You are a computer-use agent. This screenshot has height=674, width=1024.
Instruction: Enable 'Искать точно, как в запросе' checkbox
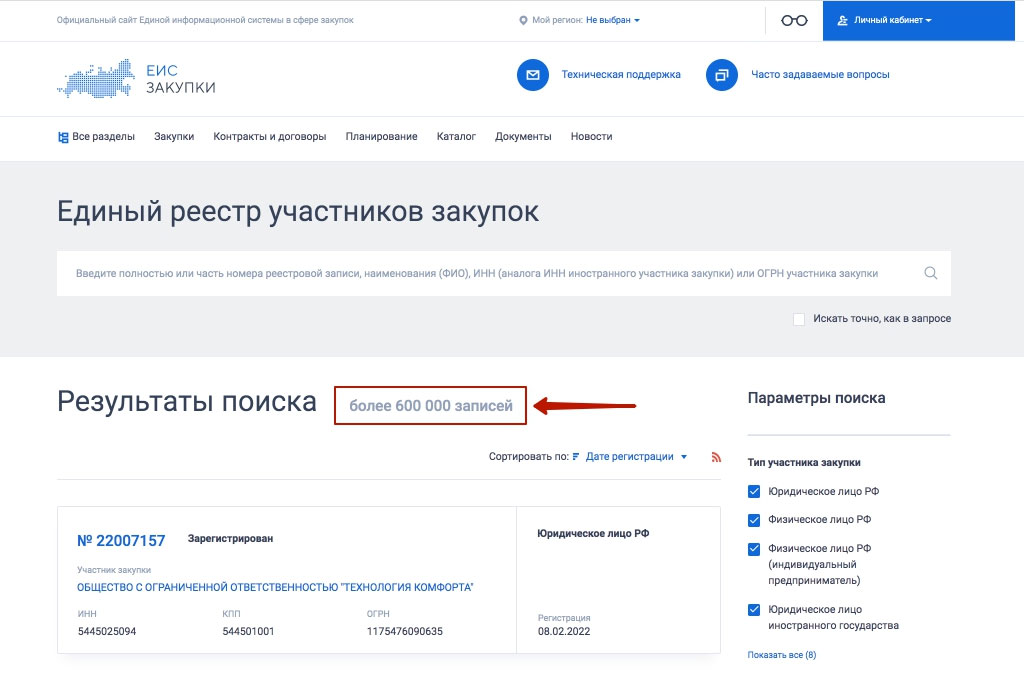coord(799,319)
